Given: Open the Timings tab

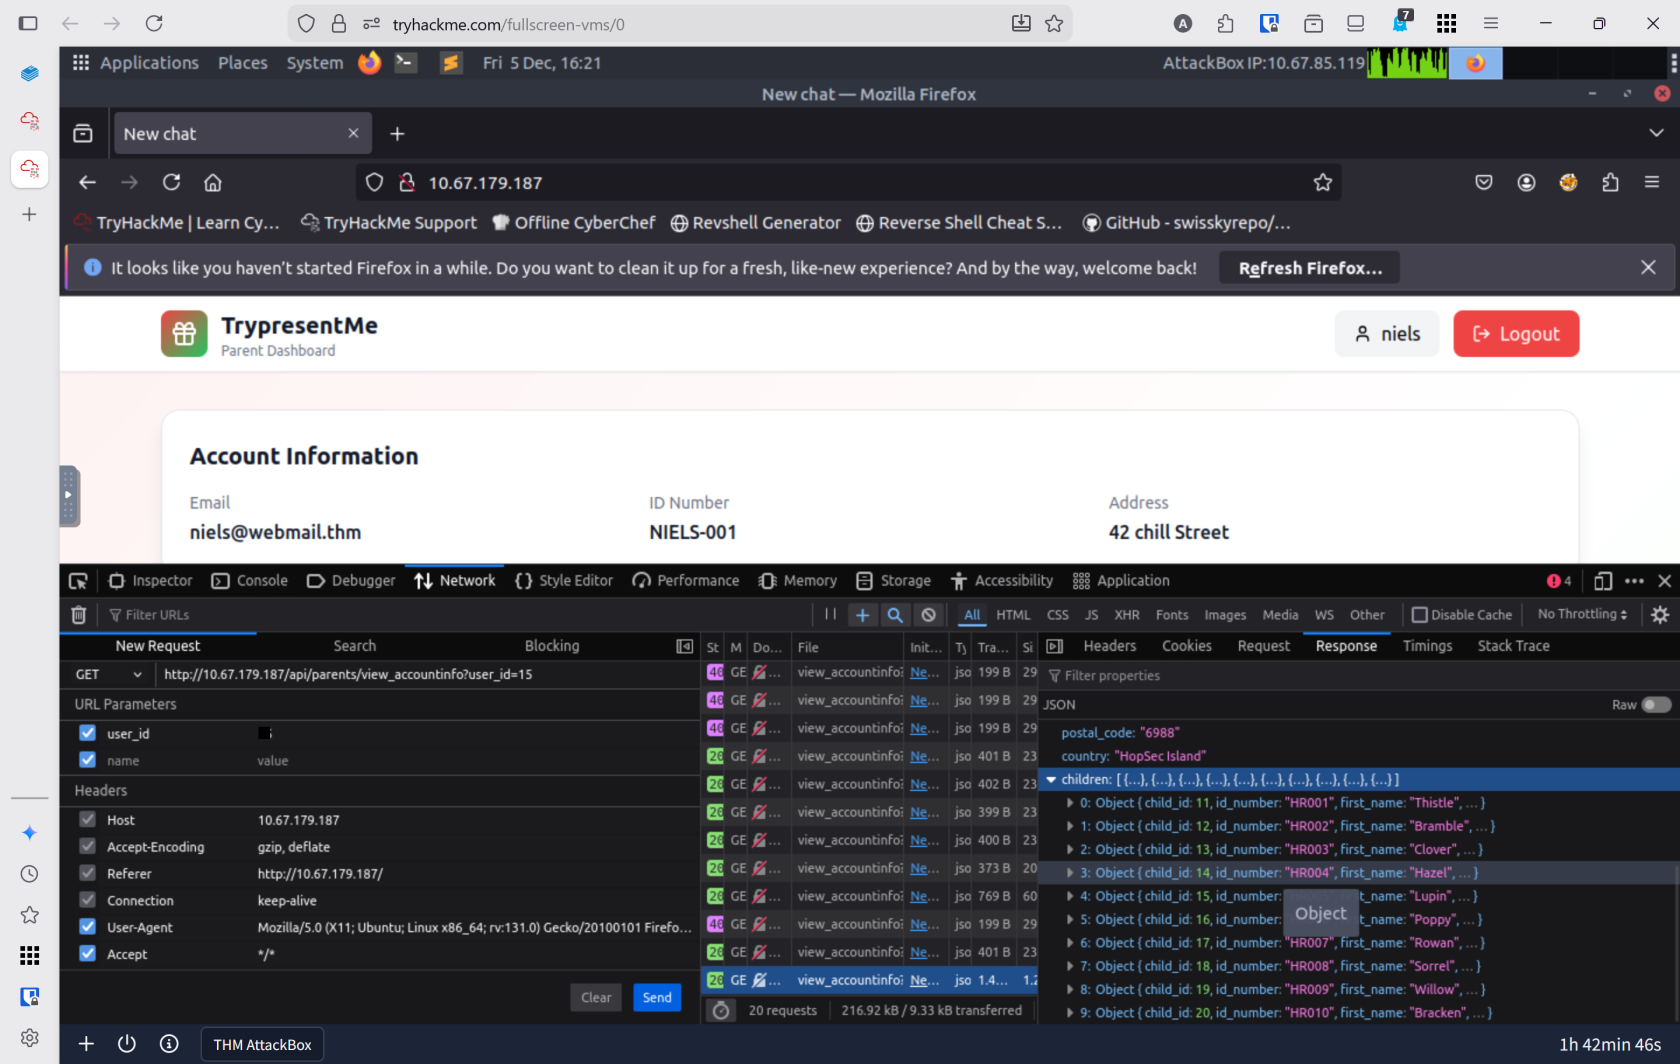Looking at the screenshot, I should click(1427, 646).
